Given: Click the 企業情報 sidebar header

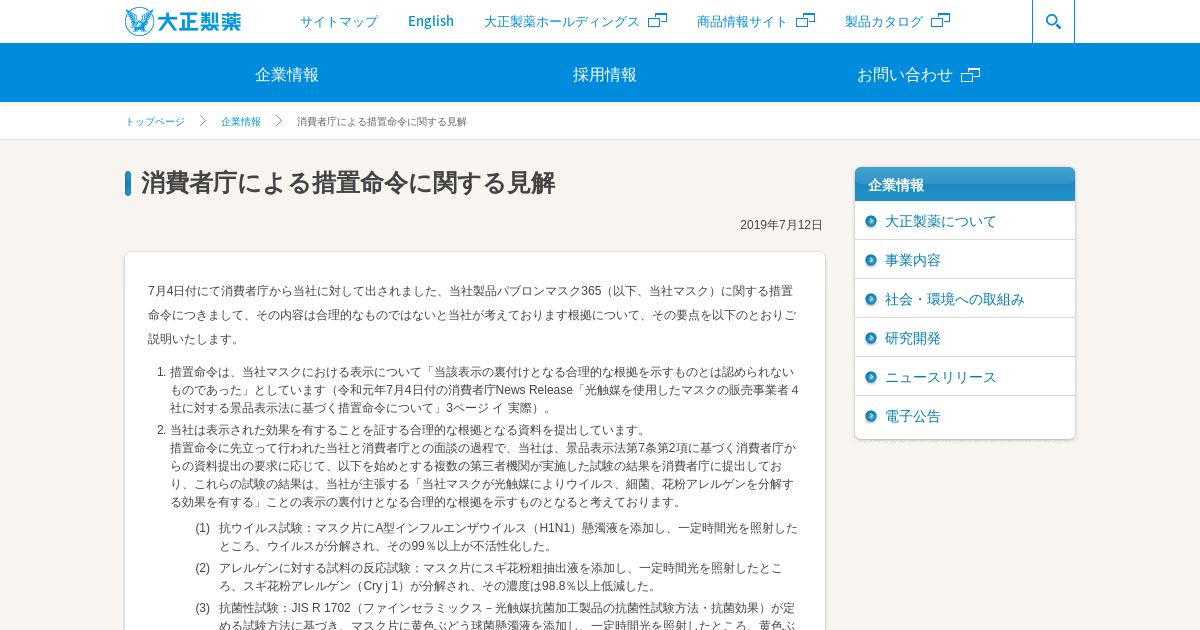Looking at the screenshot, I should (x=965, y=184).
